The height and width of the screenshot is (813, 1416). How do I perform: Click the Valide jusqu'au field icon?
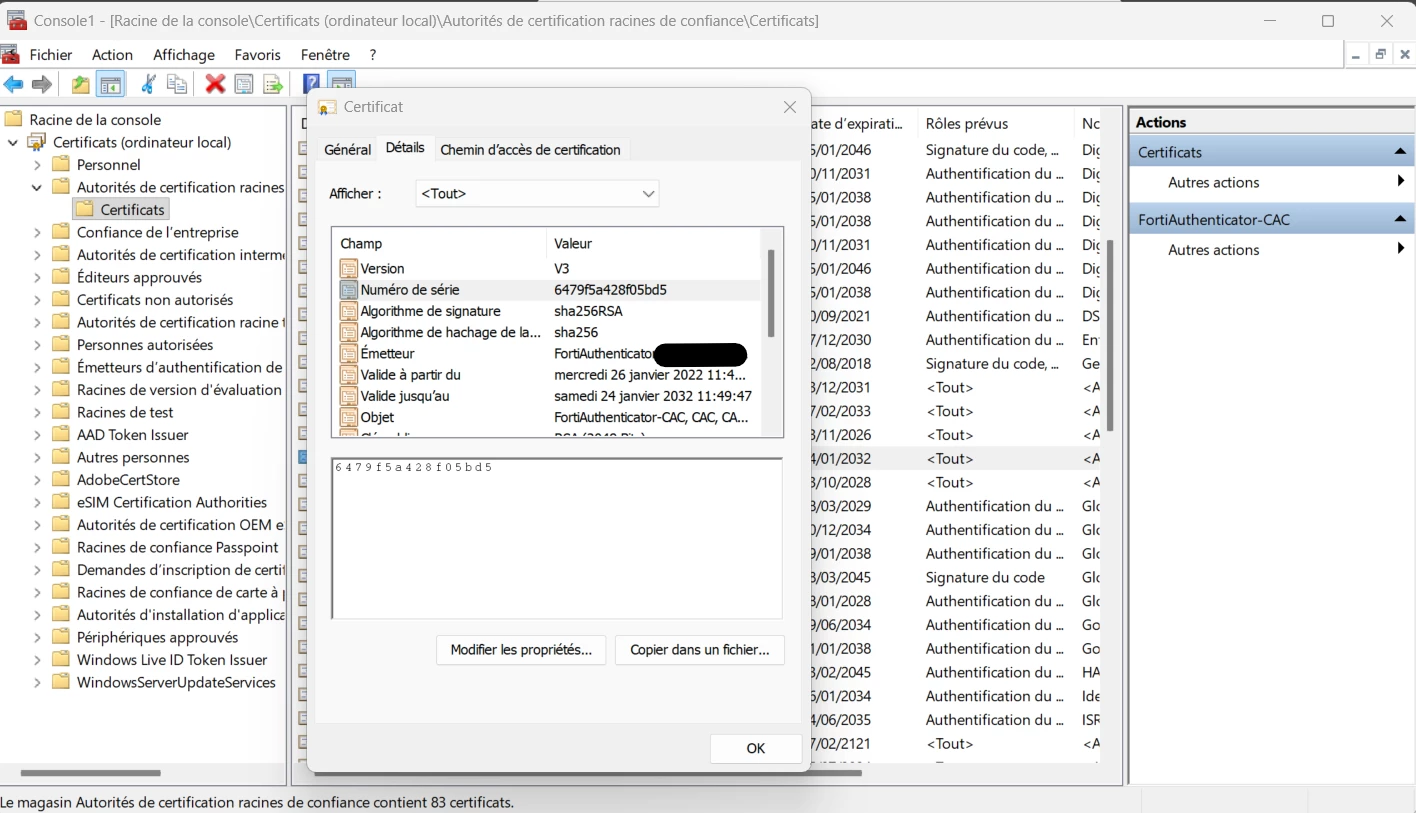[x=349, y=396]
